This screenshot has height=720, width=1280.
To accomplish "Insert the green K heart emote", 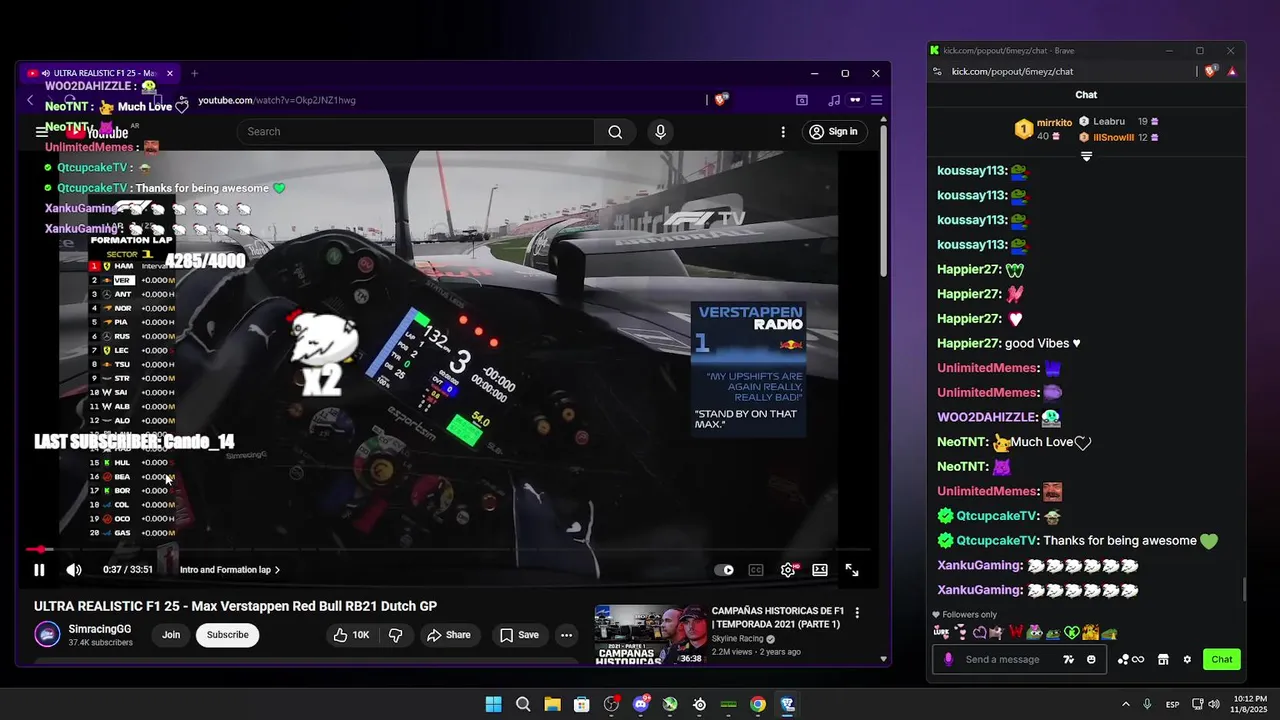I will 1072,632.
